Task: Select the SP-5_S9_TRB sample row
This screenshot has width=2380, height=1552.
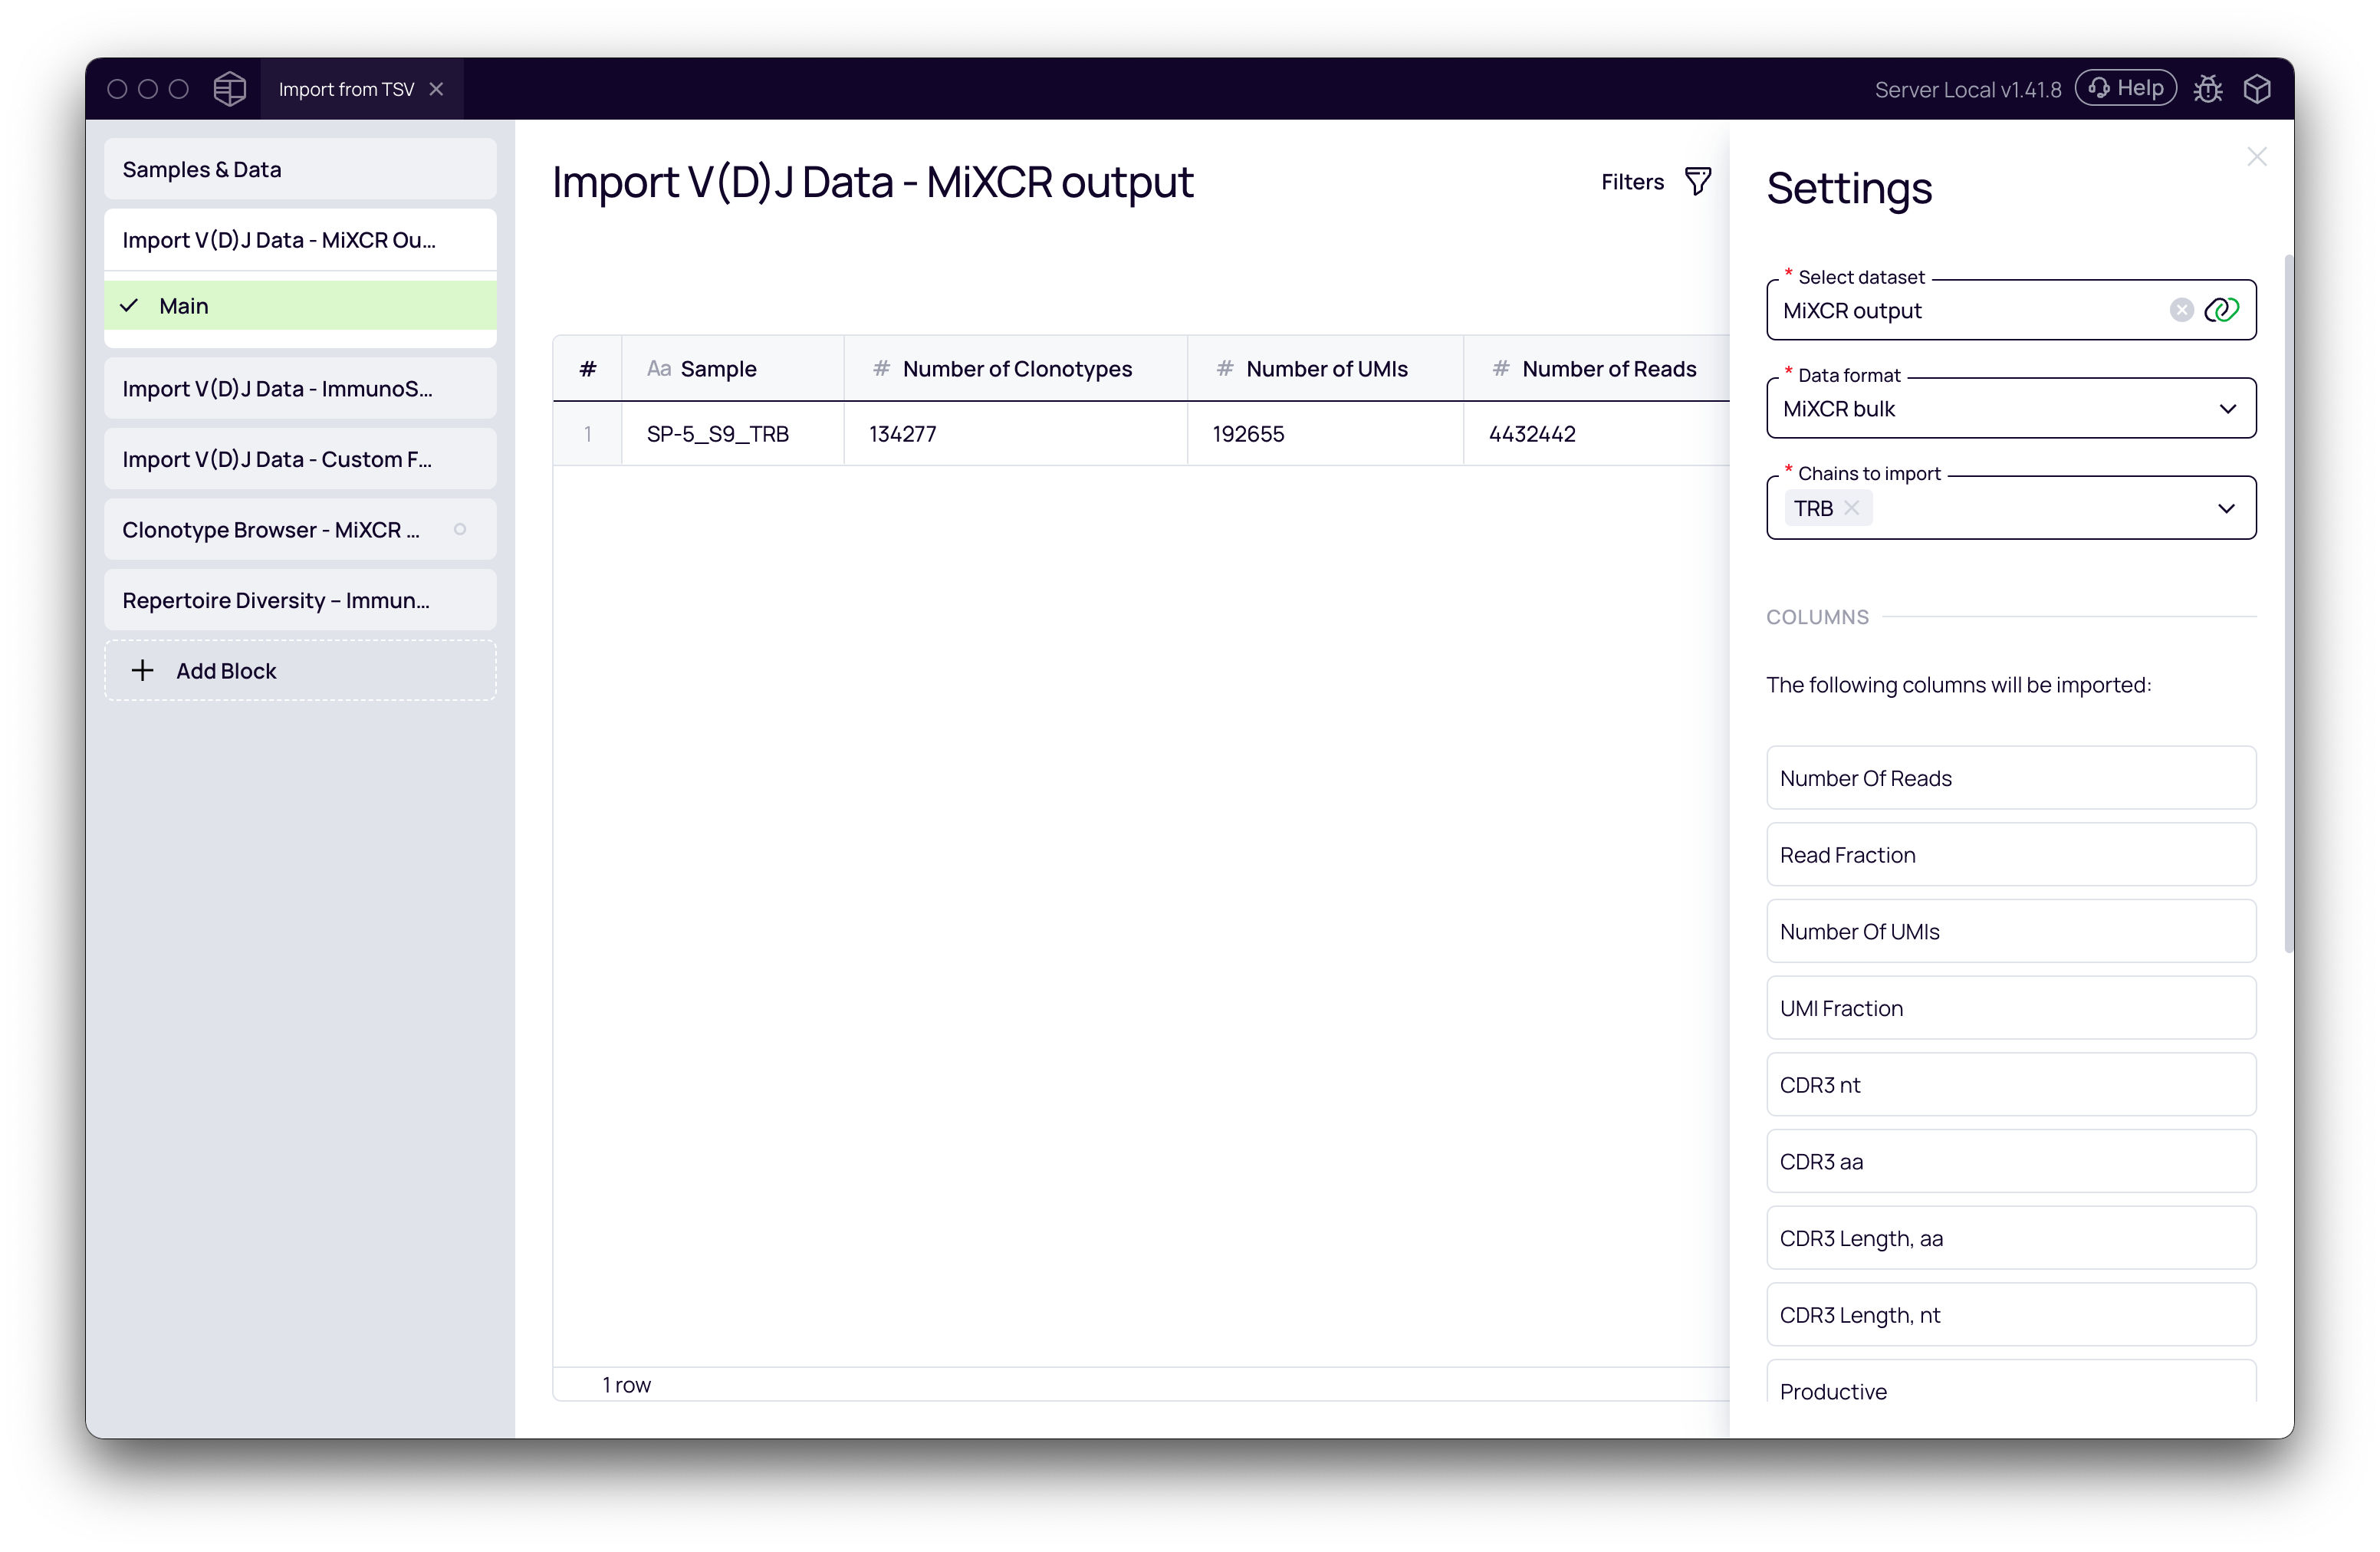Action: (x=718, y=433)
